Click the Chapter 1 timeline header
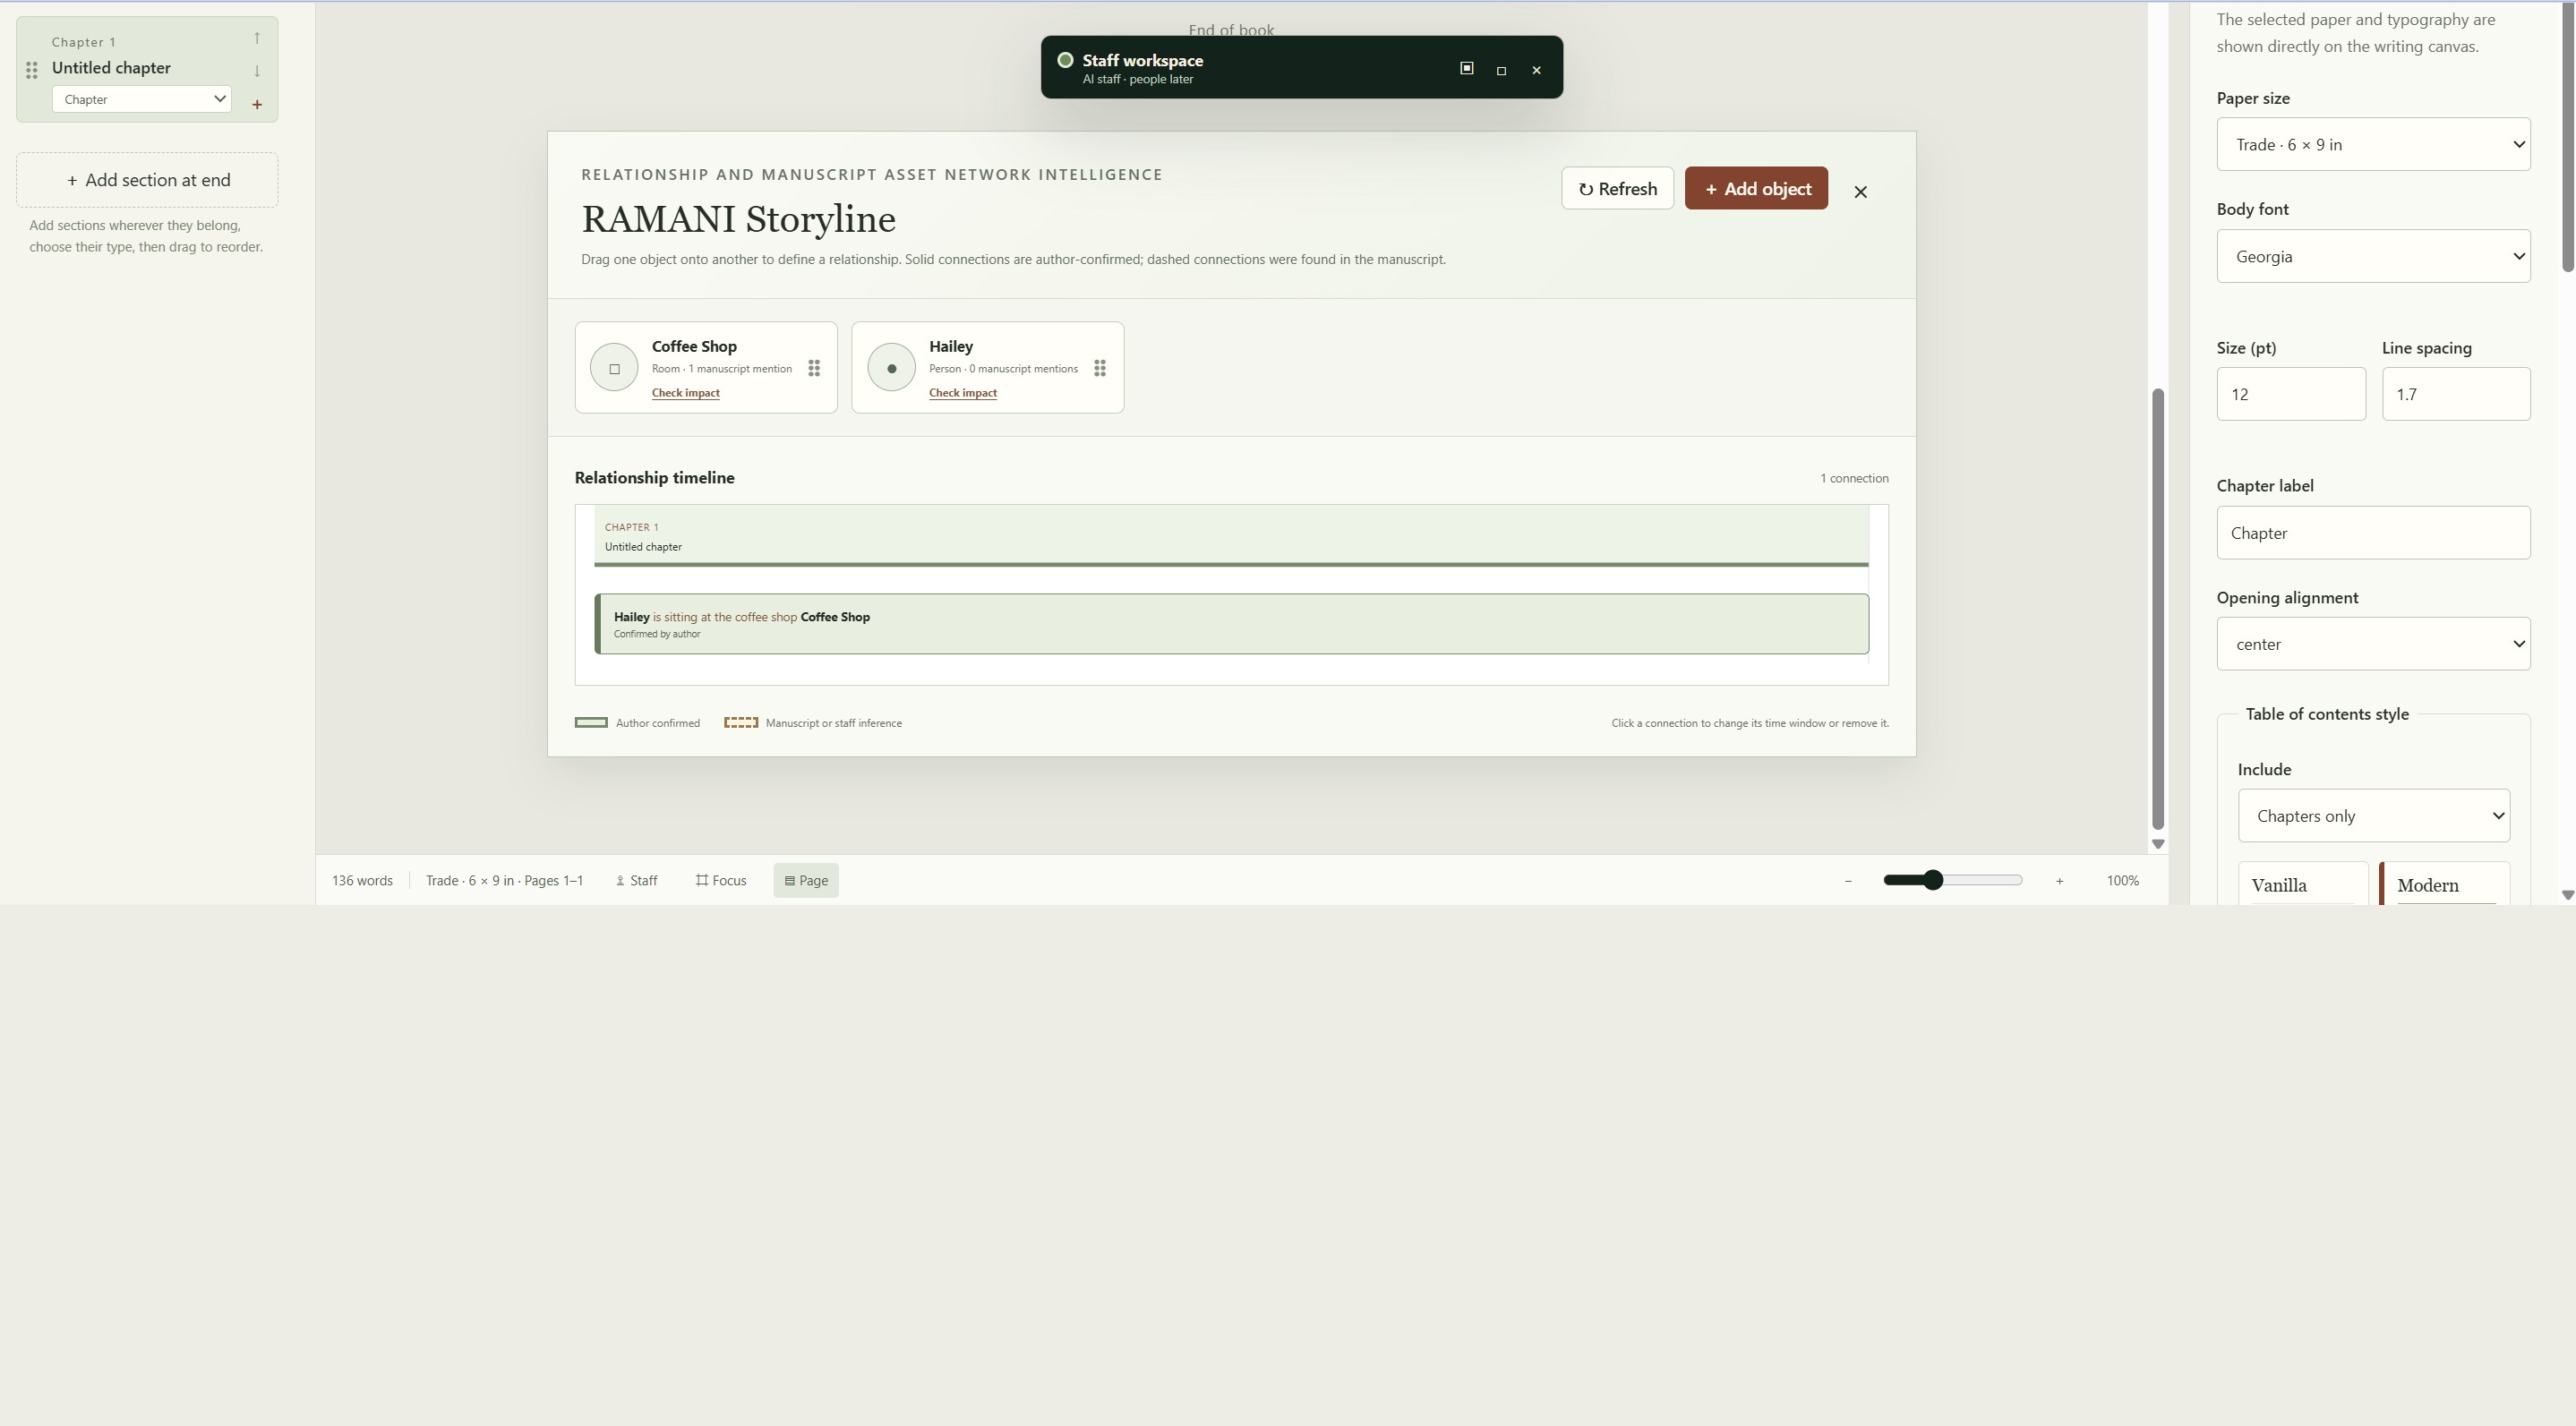 coord(1231,536)
